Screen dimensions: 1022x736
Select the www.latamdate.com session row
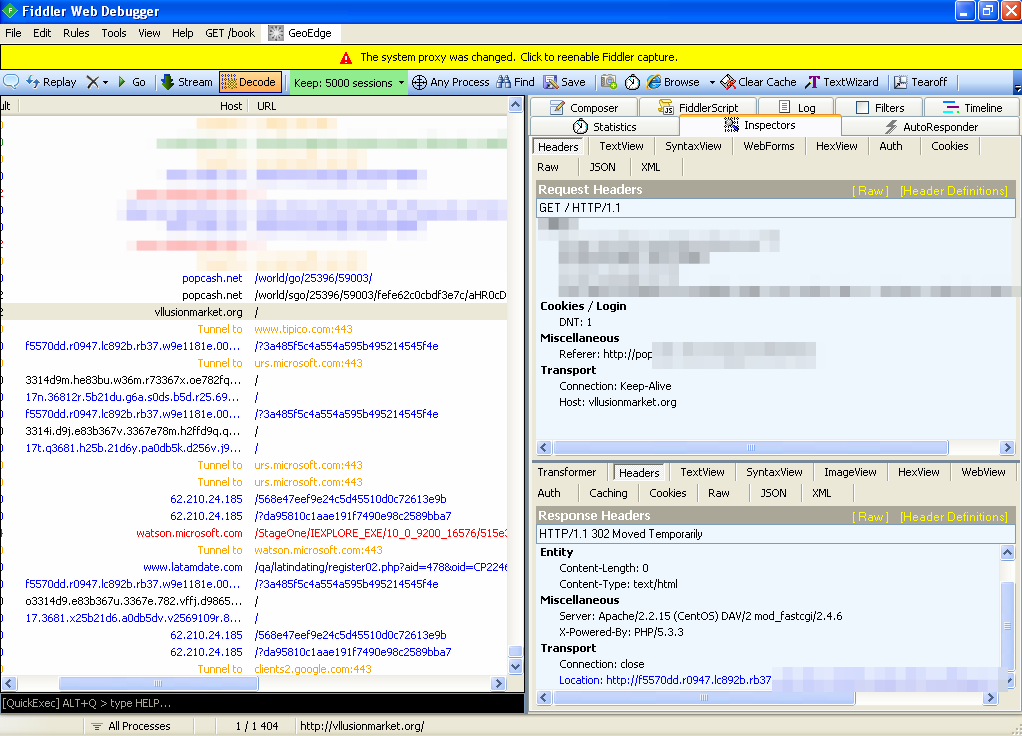254,567
